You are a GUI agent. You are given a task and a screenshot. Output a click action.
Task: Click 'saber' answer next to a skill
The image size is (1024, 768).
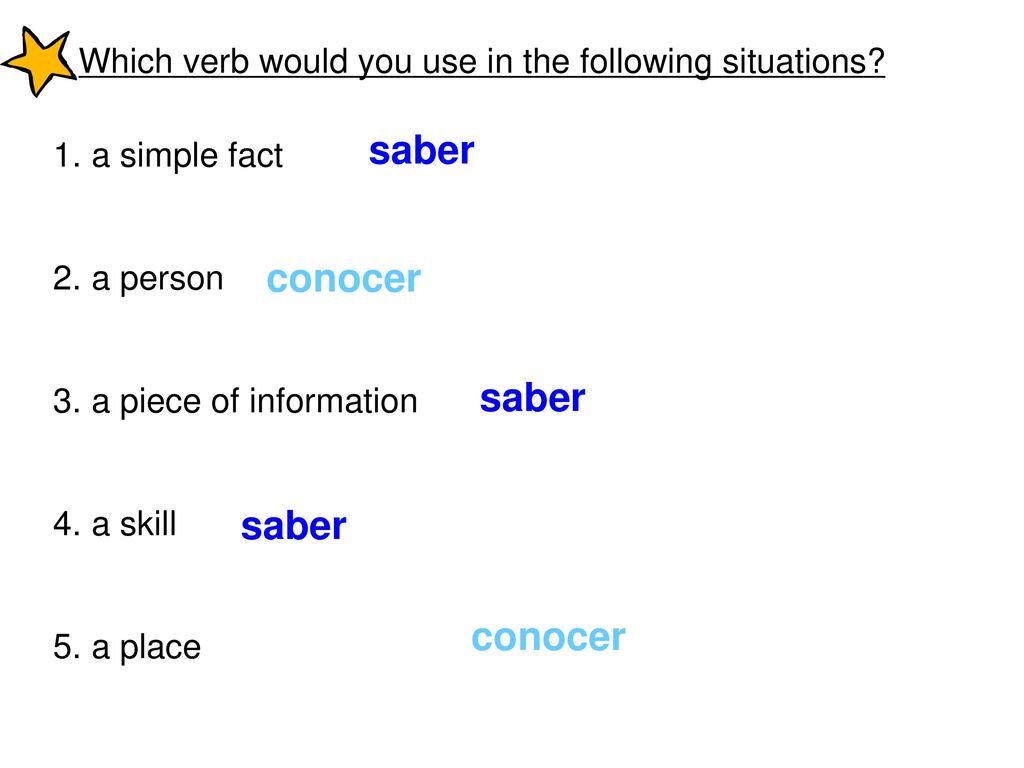coord(293,526)
